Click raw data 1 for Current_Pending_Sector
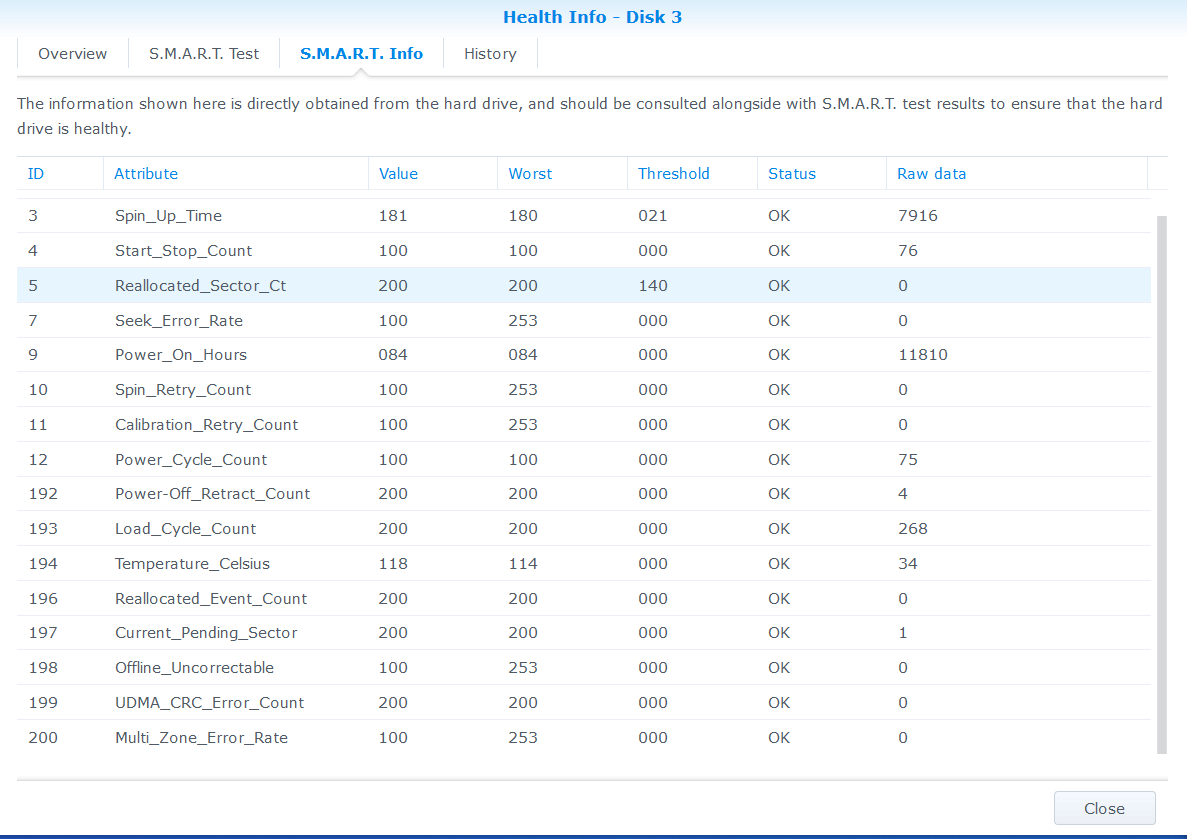The width and height of the screenshot is (1187, 839). pyautogui.click(x=902, y=632)
